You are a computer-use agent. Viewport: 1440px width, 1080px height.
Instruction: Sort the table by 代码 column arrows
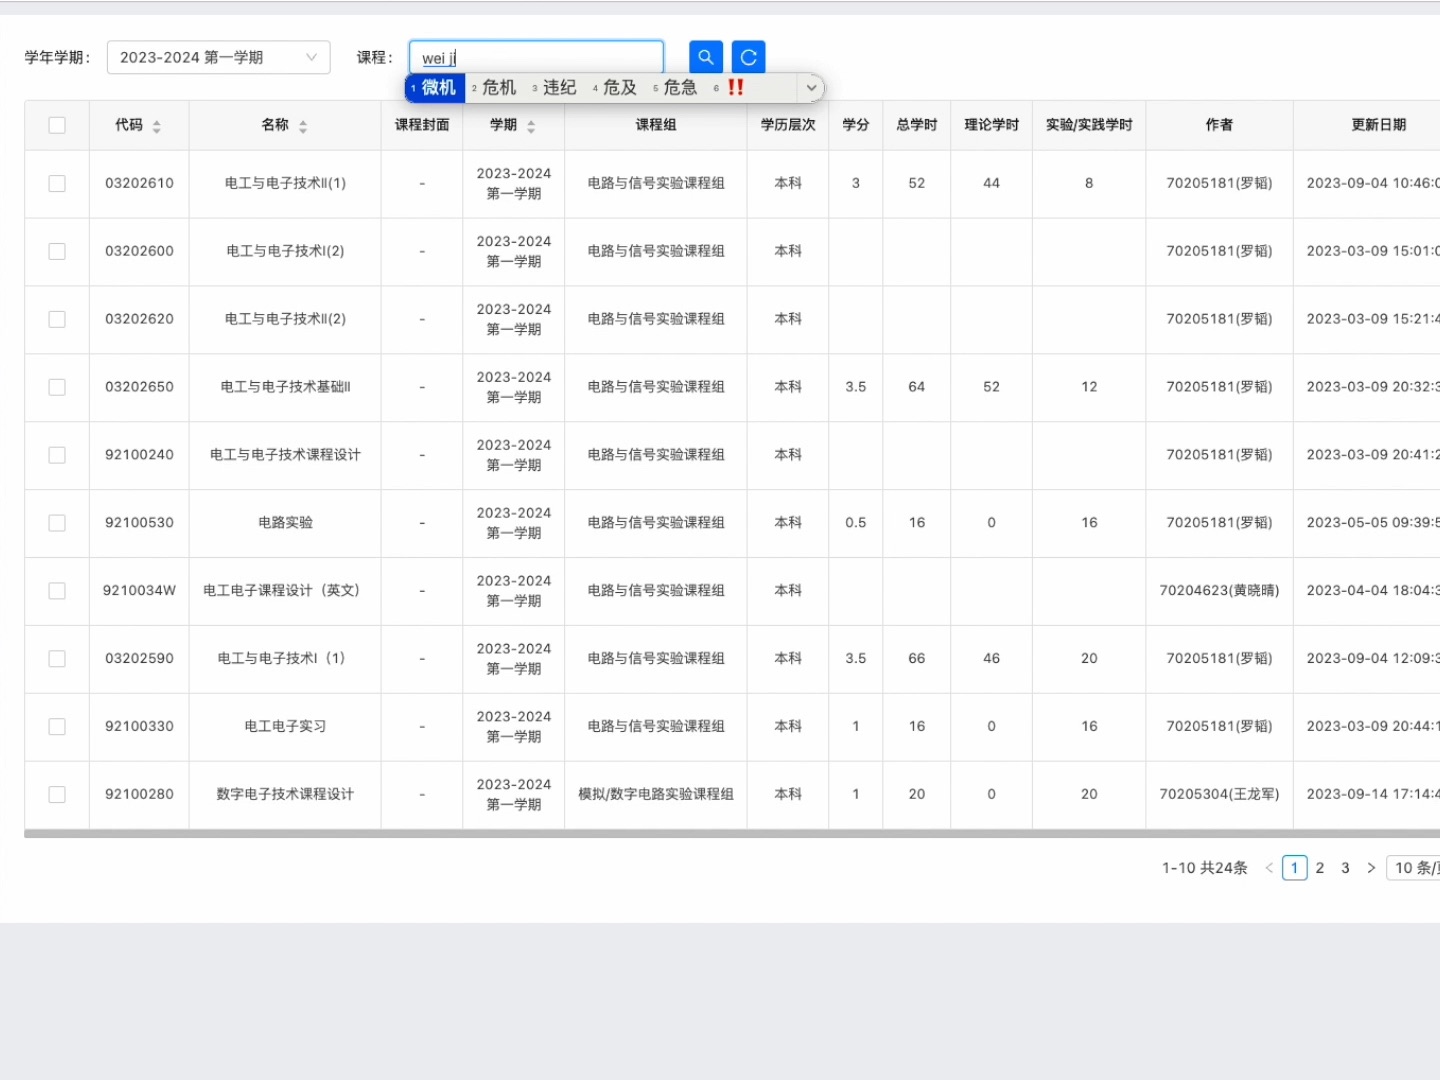tap(157, 126)
